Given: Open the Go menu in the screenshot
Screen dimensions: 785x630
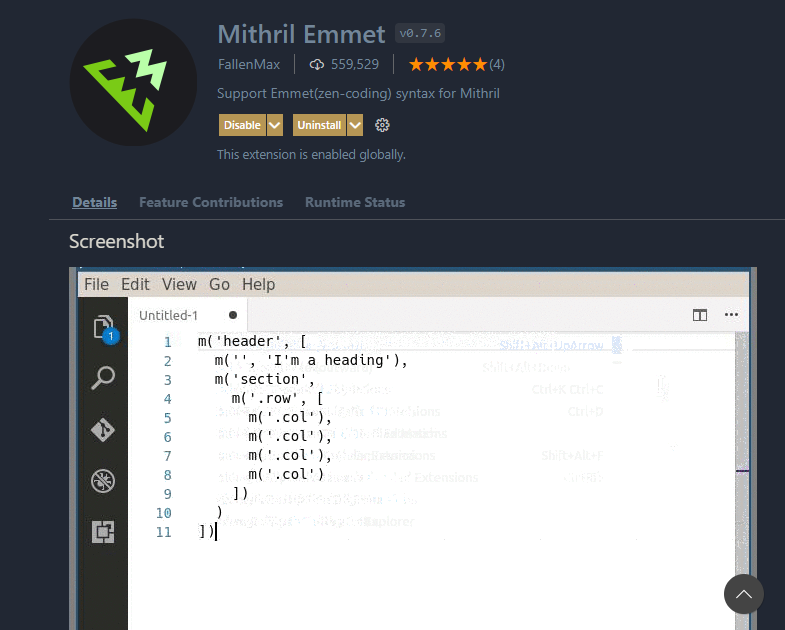Looking at the screenshot, I should pyautogui.click(x=219, y=284).
